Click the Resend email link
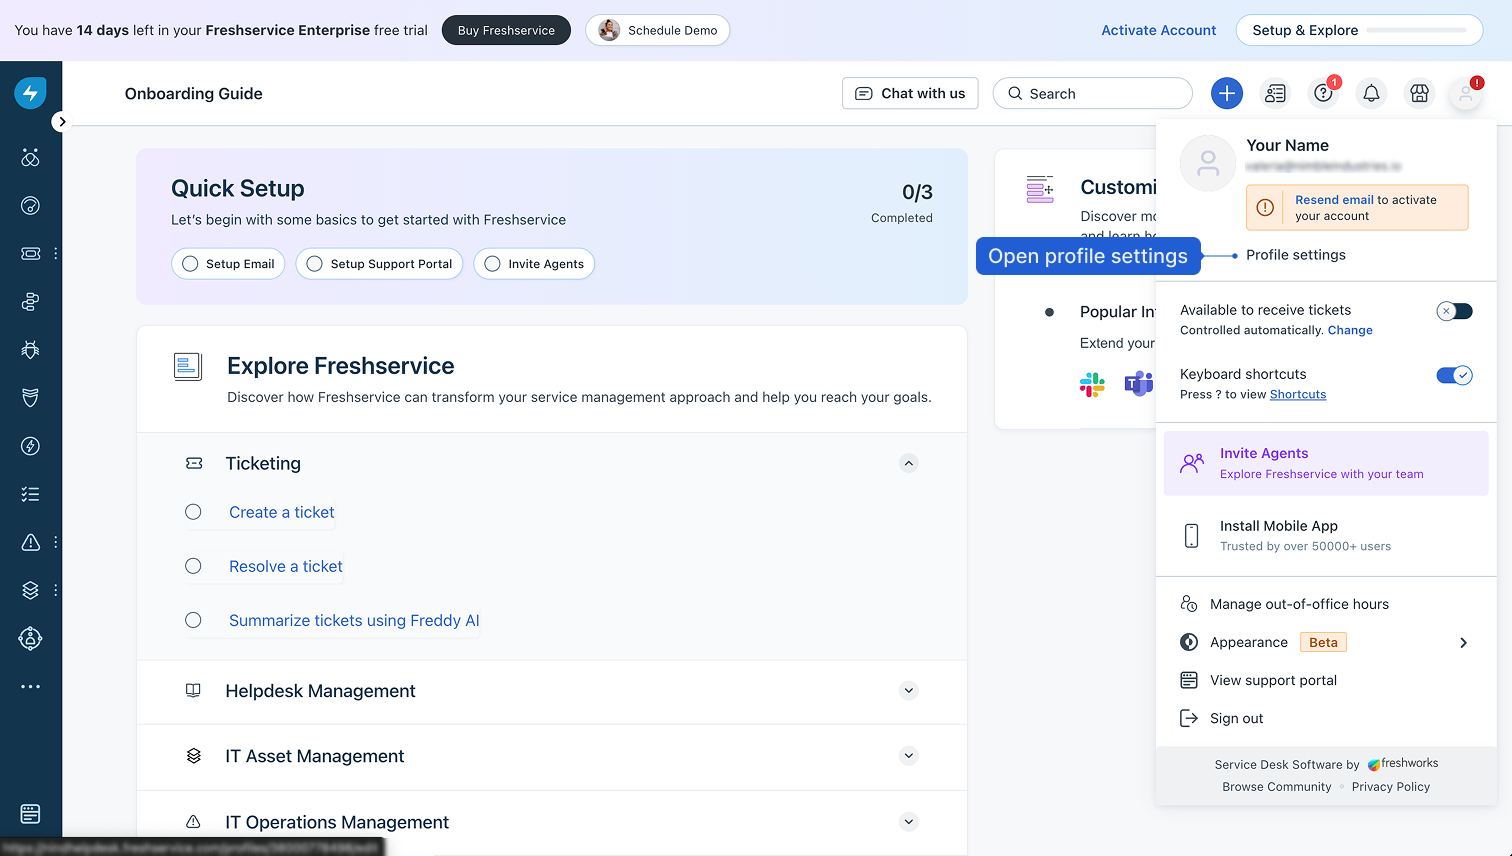Viewport: 1512px width, 856px height. pyautogui.click(x=1334, y=200)
